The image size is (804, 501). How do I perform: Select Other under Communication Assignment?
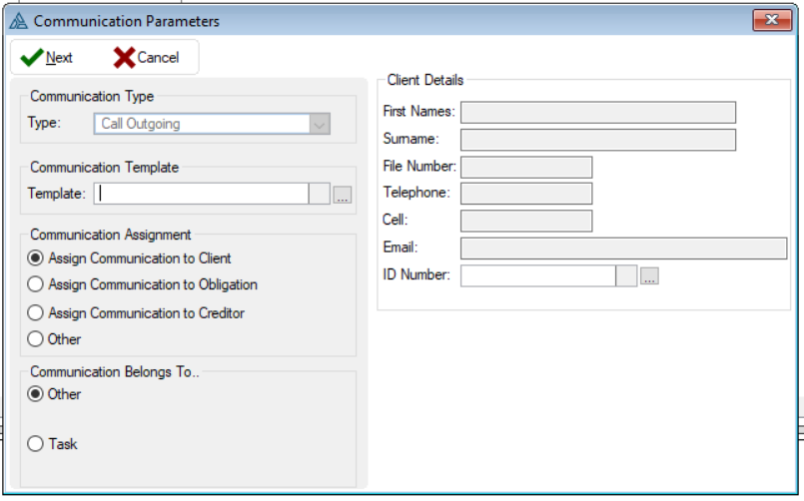(36, 339)
